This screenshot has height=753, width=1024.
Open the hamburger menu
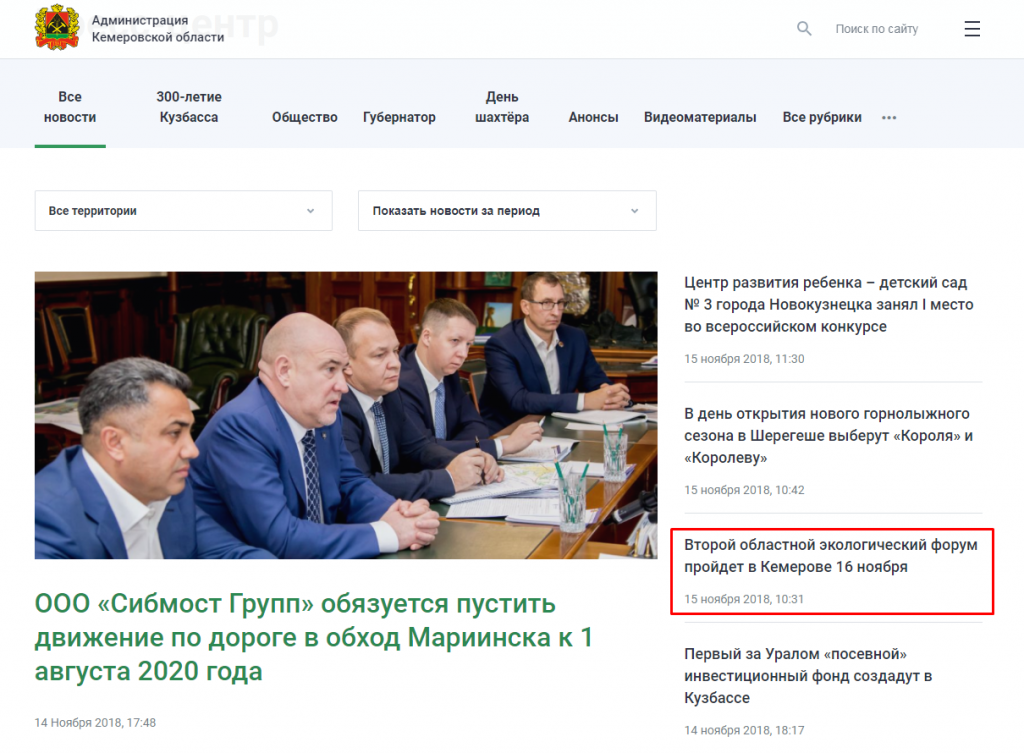click(x=972, y=29)
